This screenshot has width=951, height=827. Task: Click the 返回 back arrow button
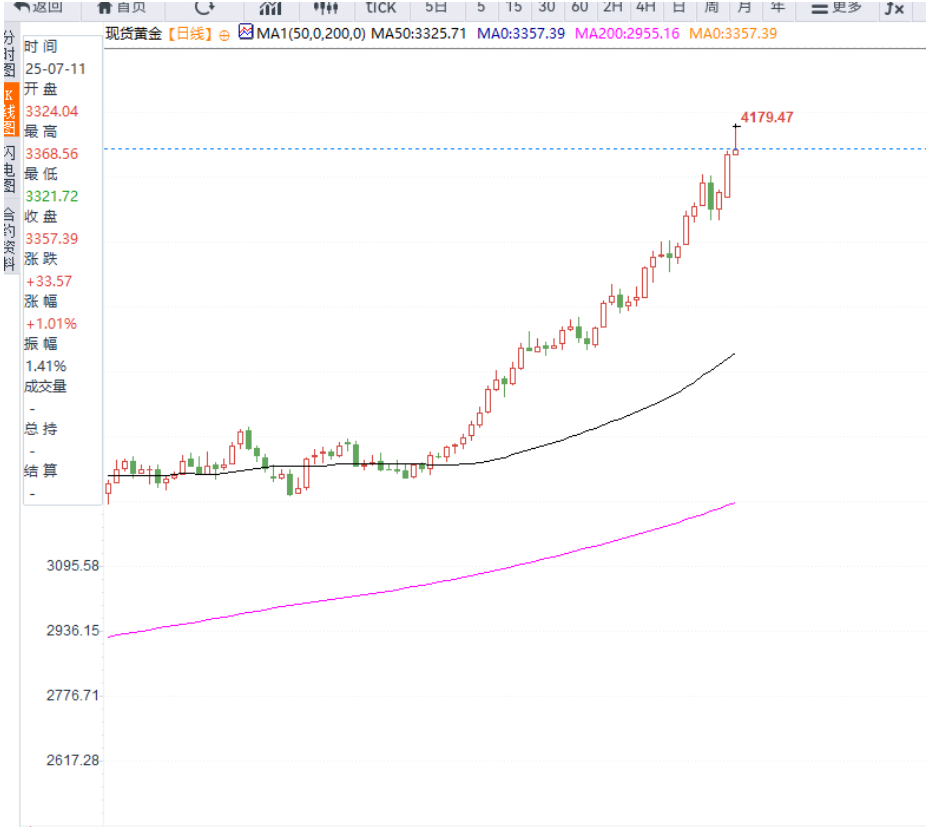click(38, 8)
